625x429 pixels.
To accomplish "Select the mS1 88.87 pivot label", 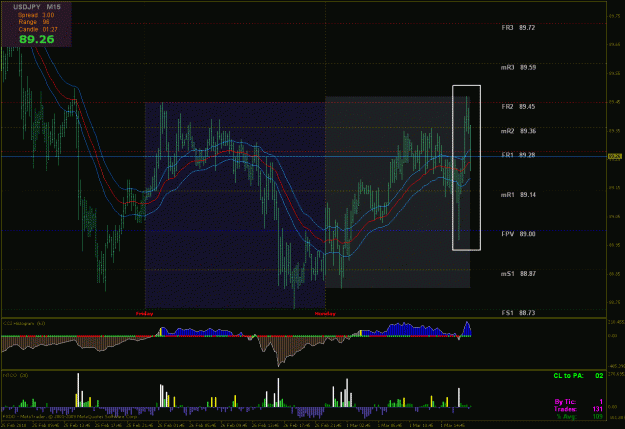I will [518, 274].
